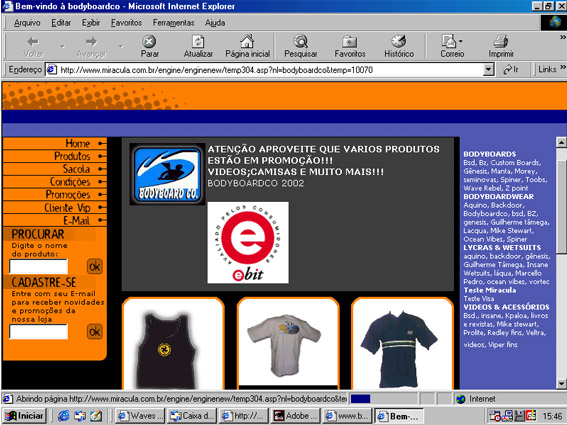
Task: Expand the address bar dropdown
Action: tap(489, 69)
